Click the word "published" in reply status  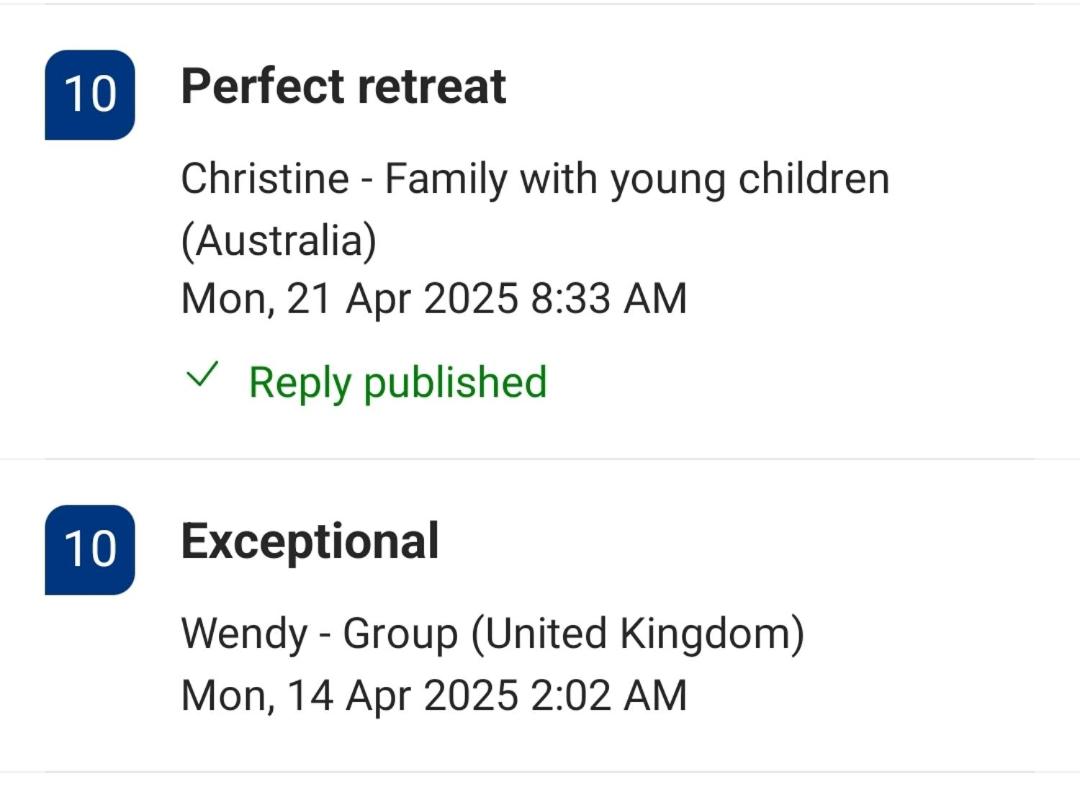tap(455, 382)
